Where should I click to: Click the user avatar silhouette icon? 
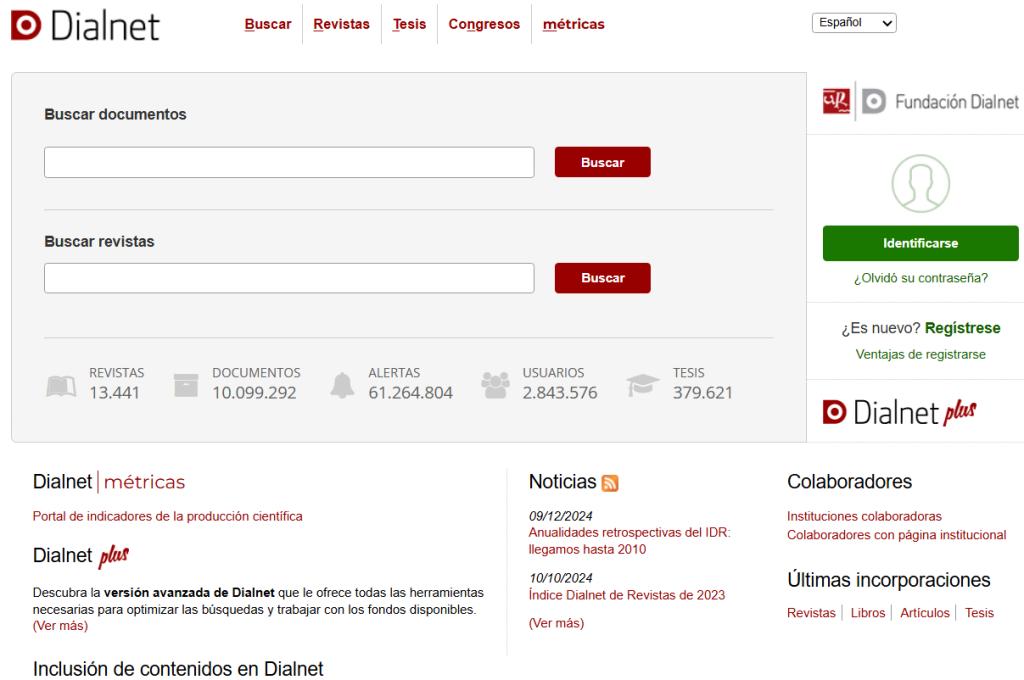[921, 184]
